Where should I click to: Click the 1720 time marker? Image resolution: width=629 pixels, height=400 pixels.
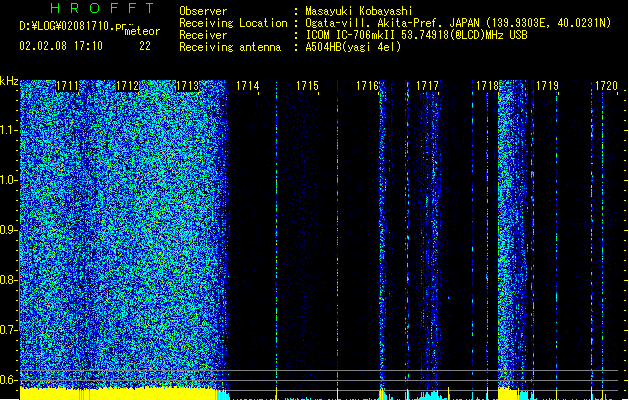[606, 86]
